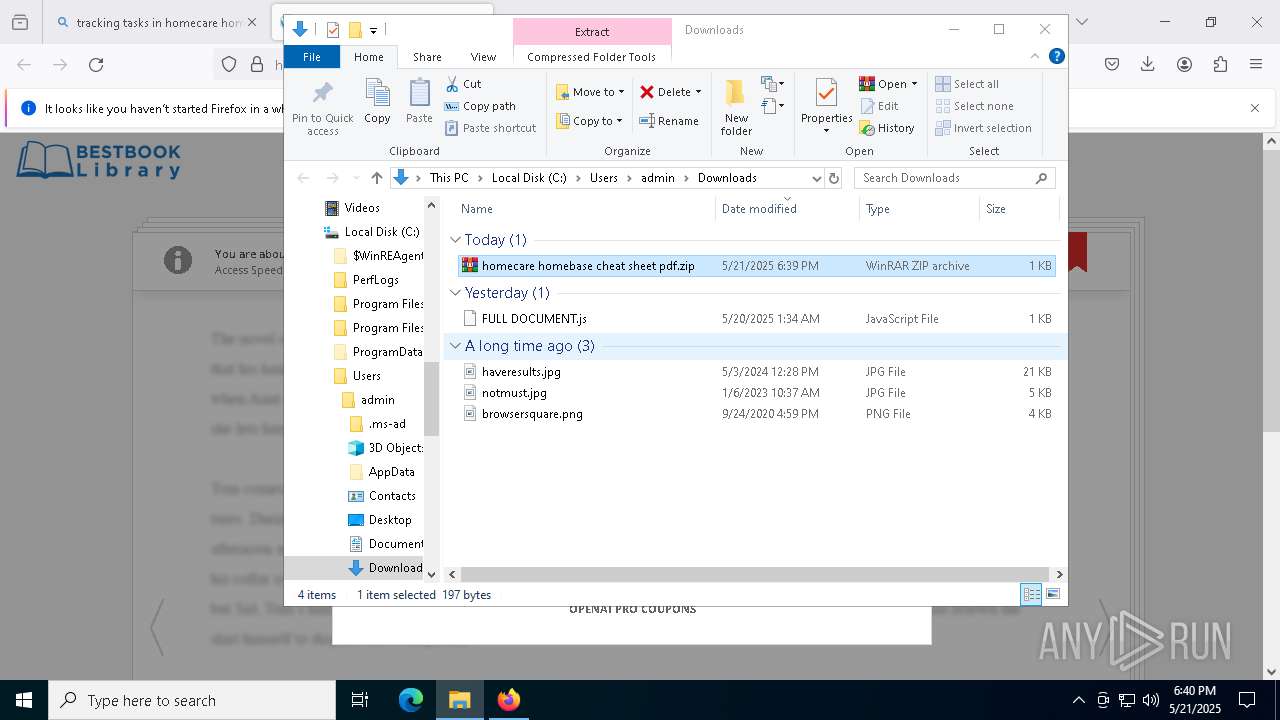The height and width of the screenshot is (720, 1280).
Task: Customize Quick Access Toolbar dropdown arrow
Action: tap(373, 30)
